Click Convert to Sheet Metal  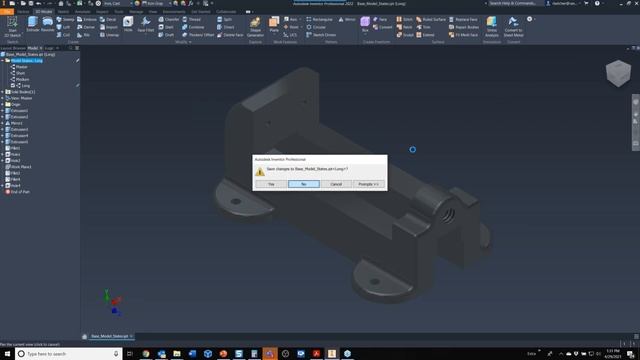(513, 27)
